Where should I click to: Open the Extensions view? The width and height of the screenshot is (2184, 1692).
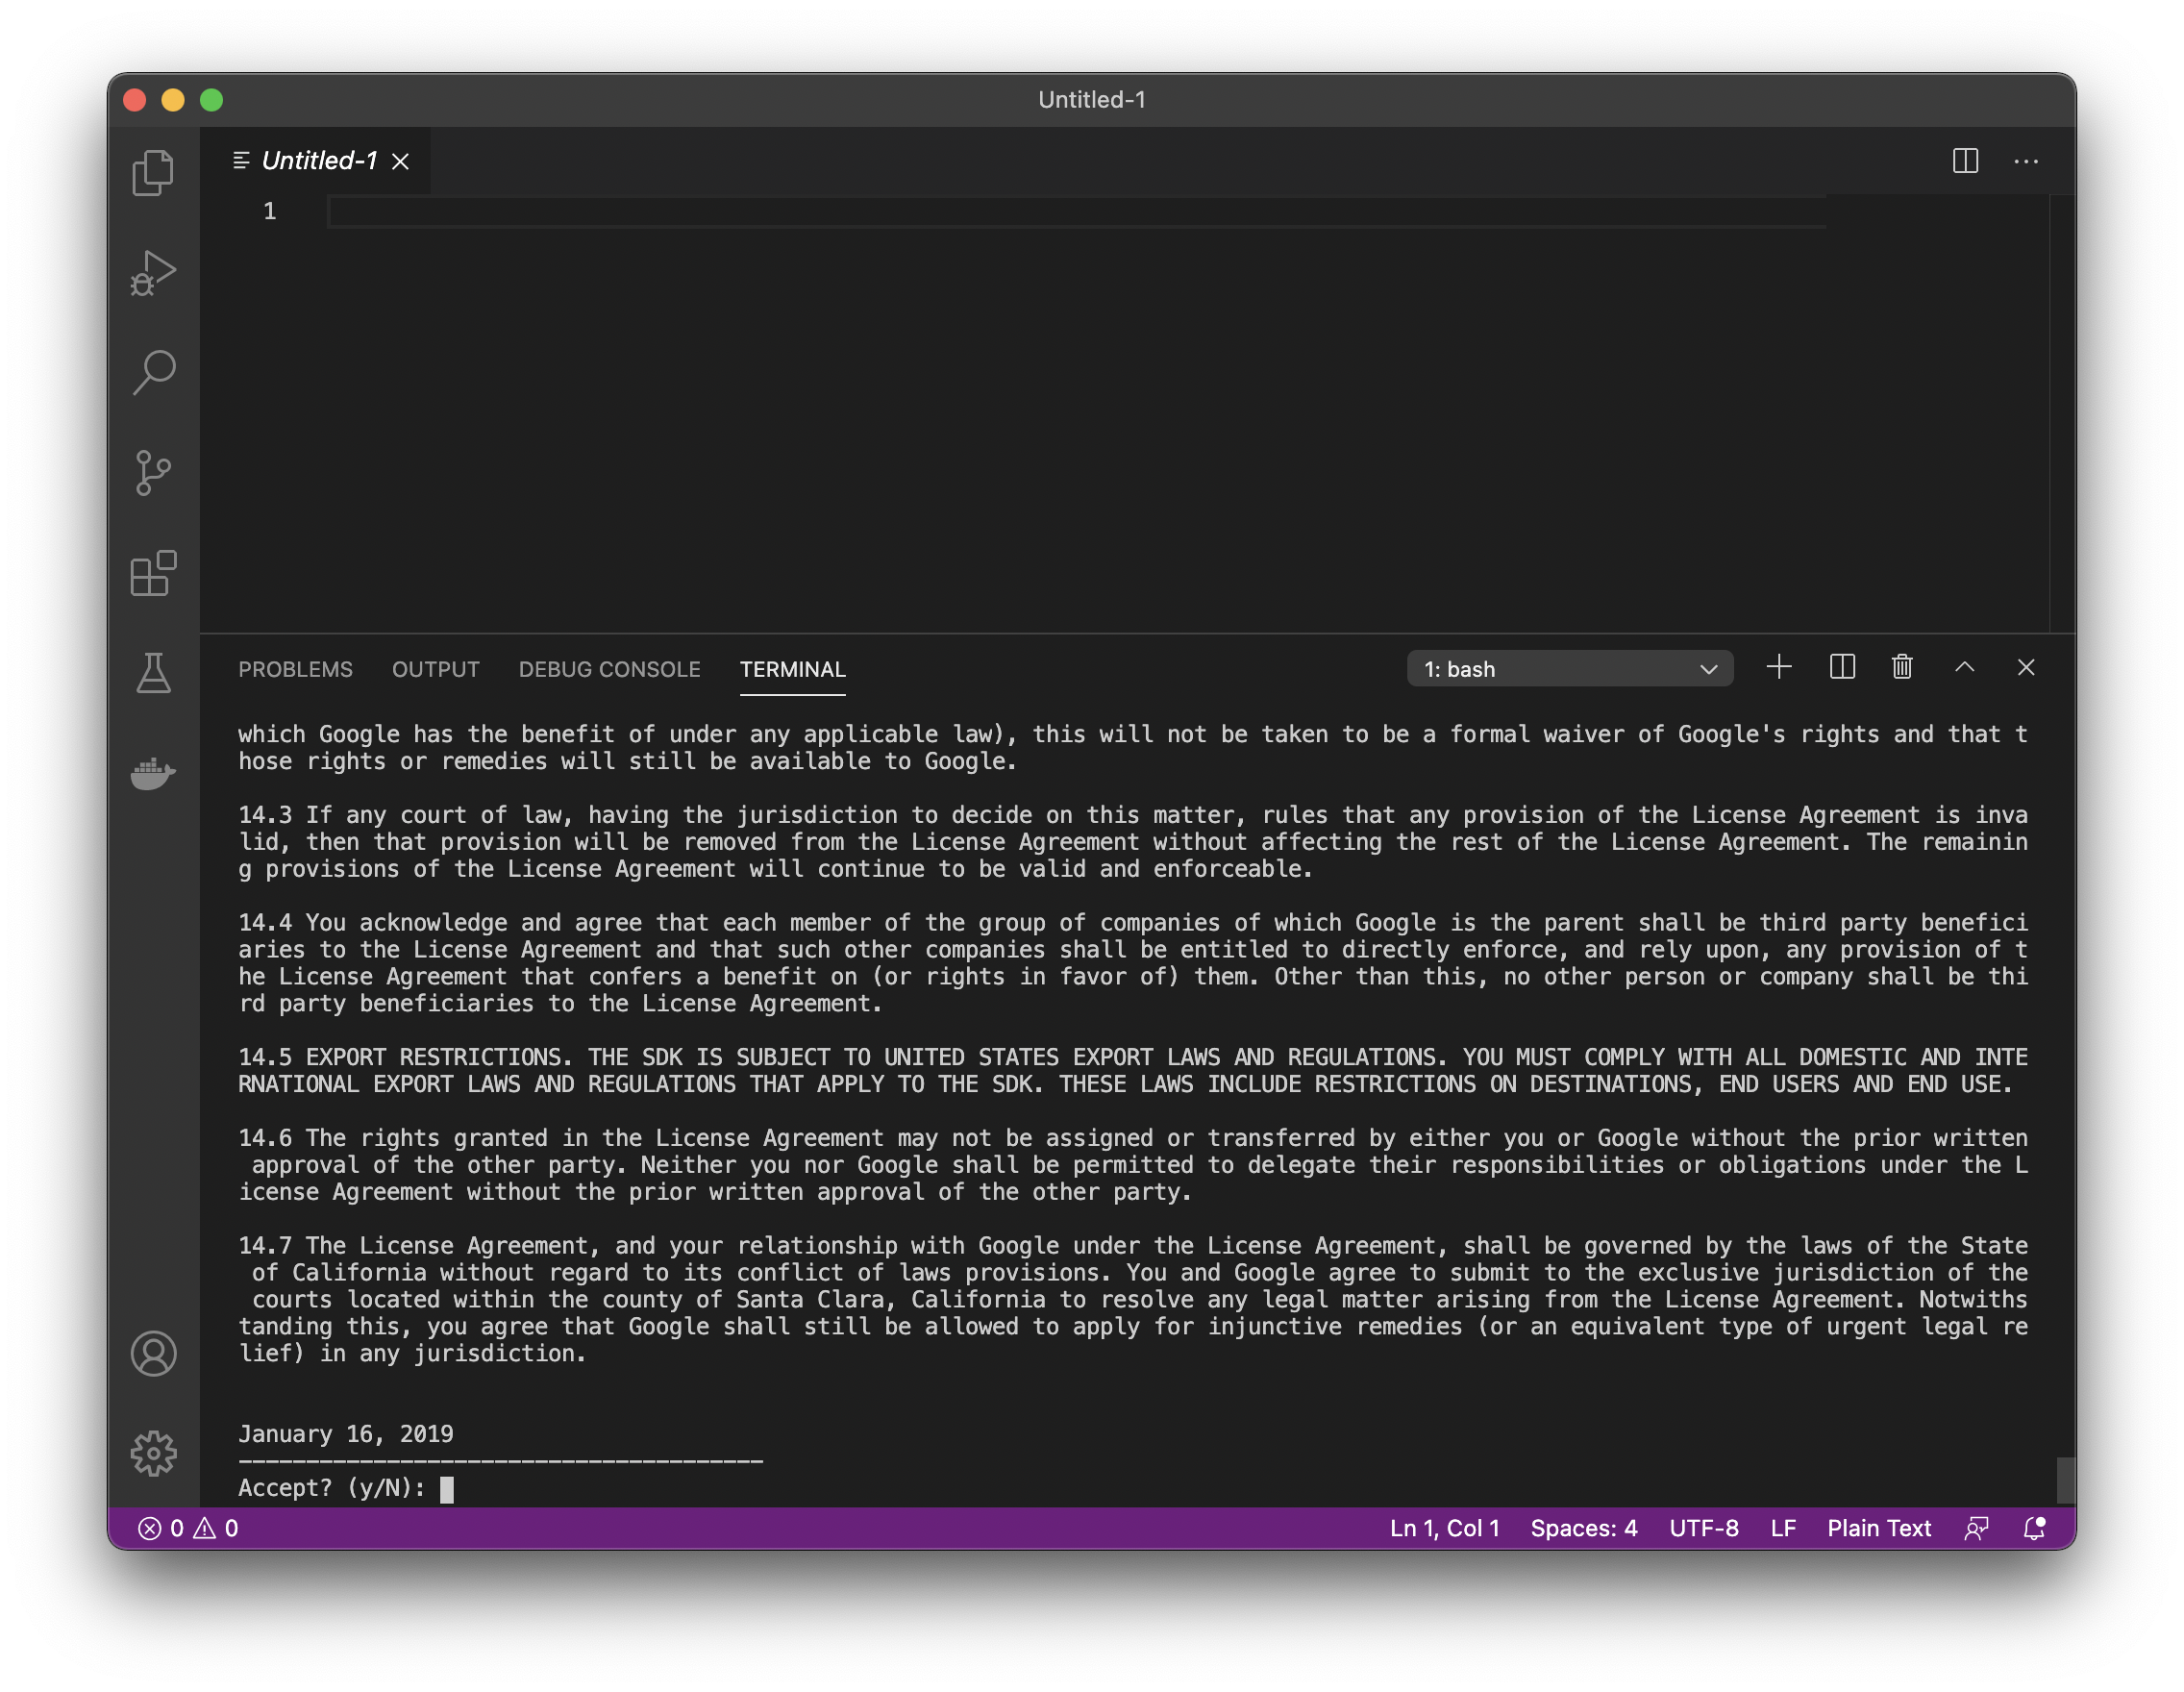(x=153, y=573)
